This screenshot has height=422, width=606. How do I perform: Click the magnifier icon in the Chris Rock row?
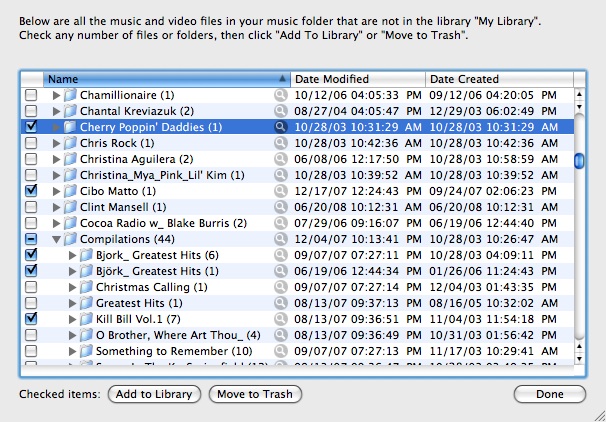pos(281,143)
